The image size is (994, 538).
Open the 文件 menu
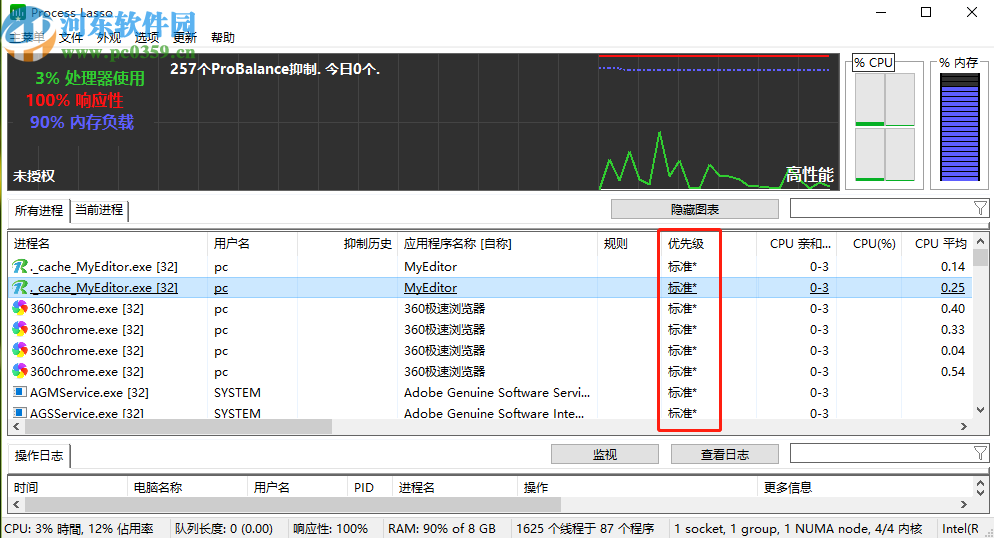pos(71,37)
